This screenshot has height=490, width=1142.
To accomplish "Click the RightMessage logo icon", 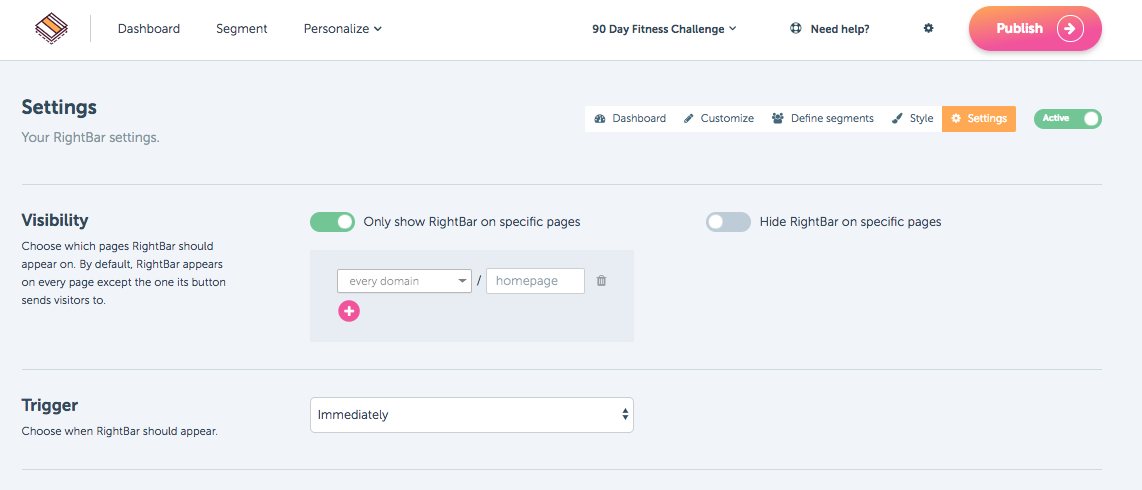I will coord(51,29).
